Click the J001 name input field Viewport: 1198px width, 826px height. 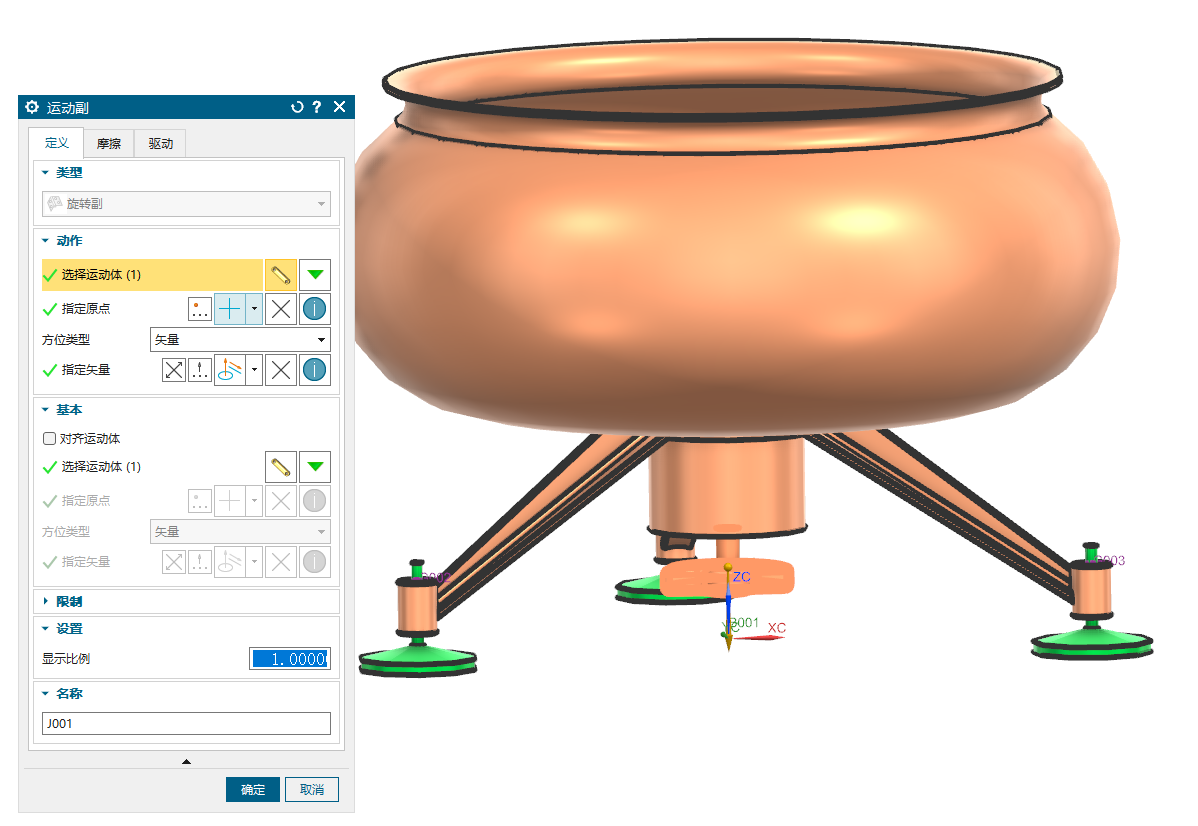click(x=186, y=723)
